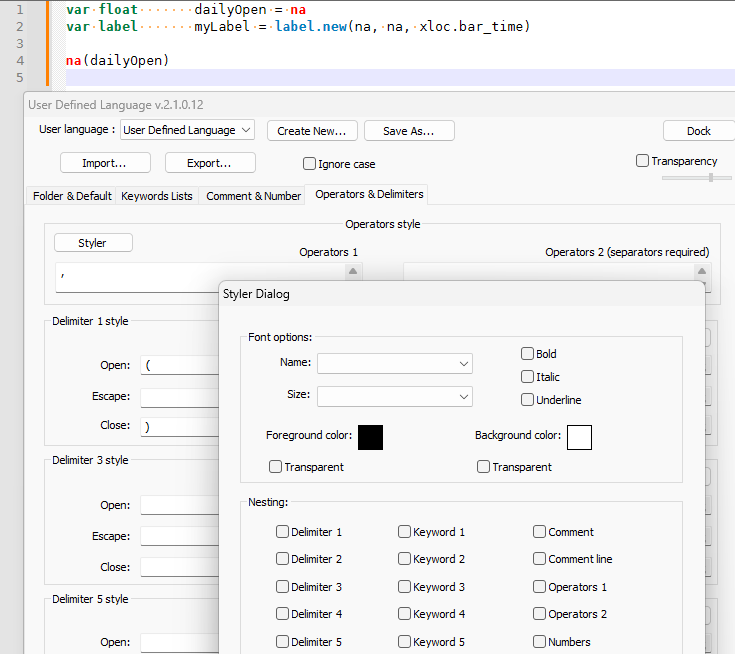735x654 pixels.
Task: Click the Save As... button
Action: (409, 131)
